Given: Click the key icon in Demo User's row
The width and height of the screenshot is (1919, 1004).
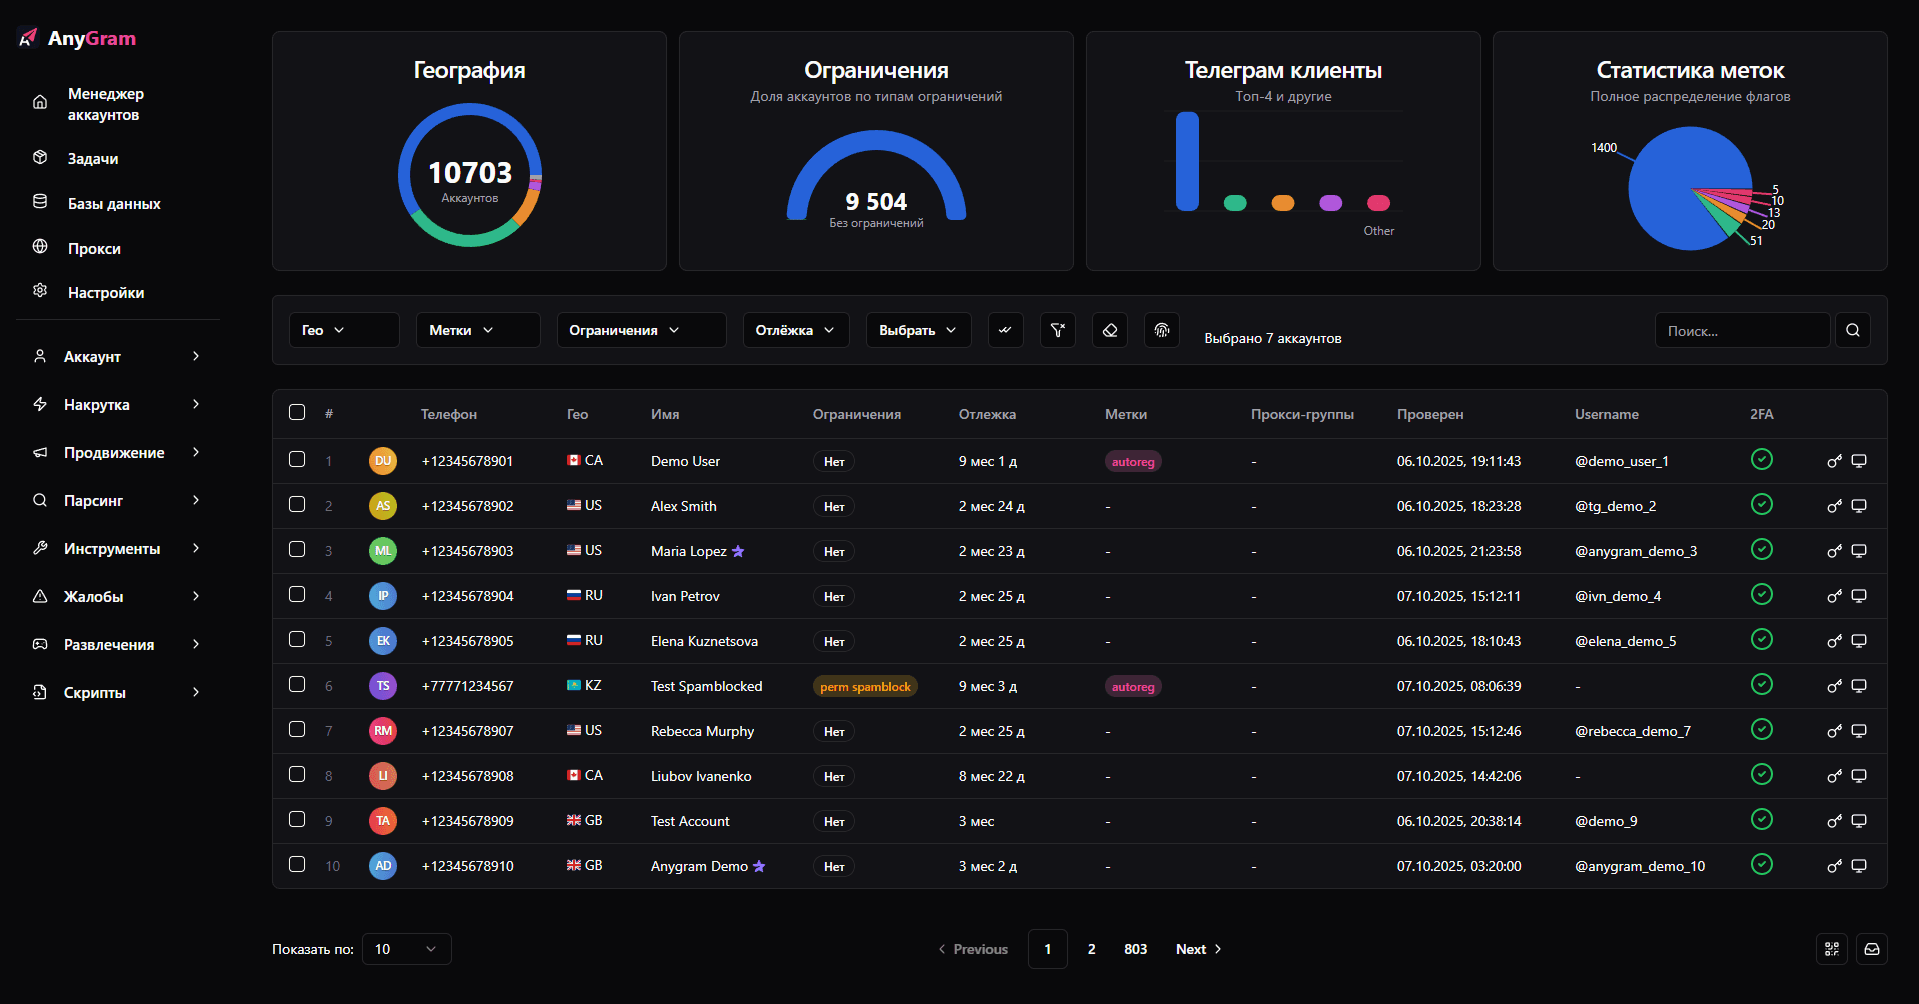Looking at the screenshot, I should pyautogui.click(x=1834, y=461).
